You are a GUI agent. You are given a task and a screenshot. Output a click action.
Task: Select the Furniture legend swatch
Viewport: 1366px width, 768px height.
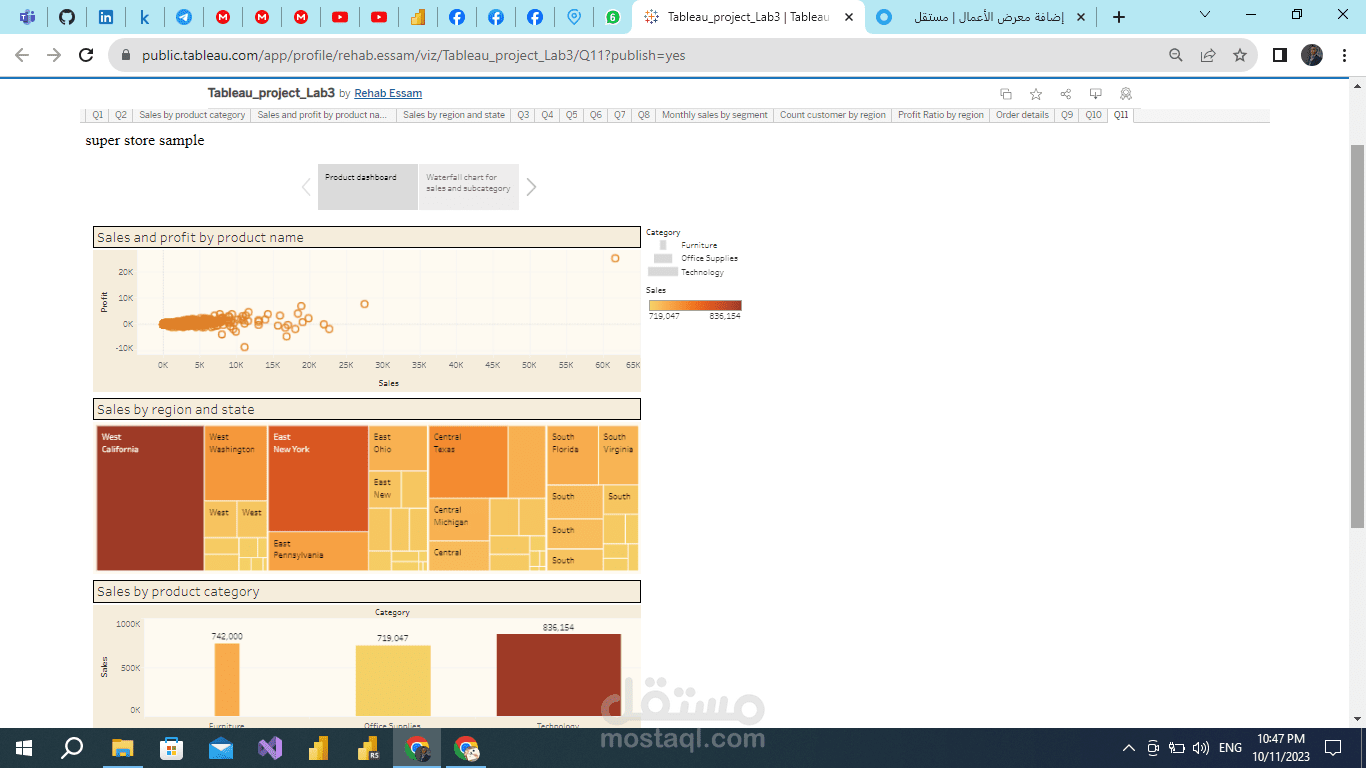click(x=663, y=245)
